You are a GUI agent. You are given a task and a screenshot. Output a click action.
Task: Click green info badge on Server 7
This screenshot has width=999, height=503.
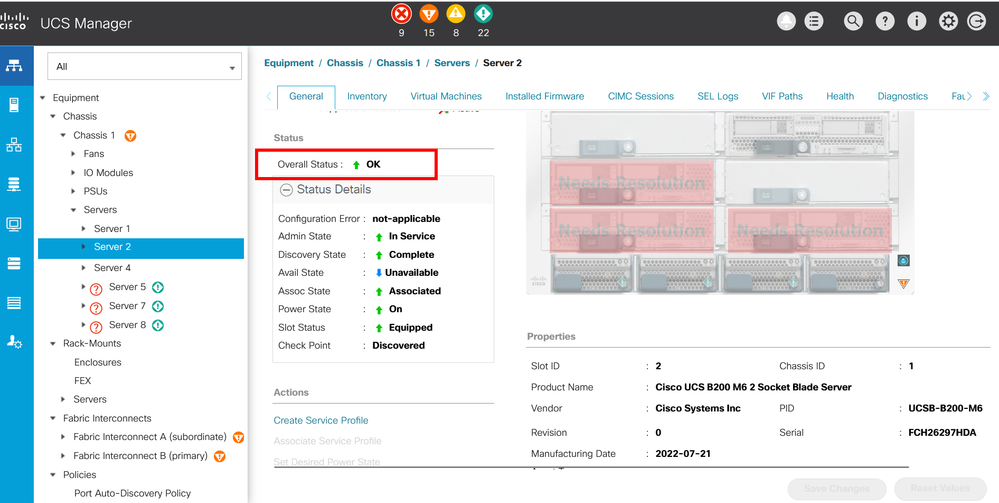158,306
